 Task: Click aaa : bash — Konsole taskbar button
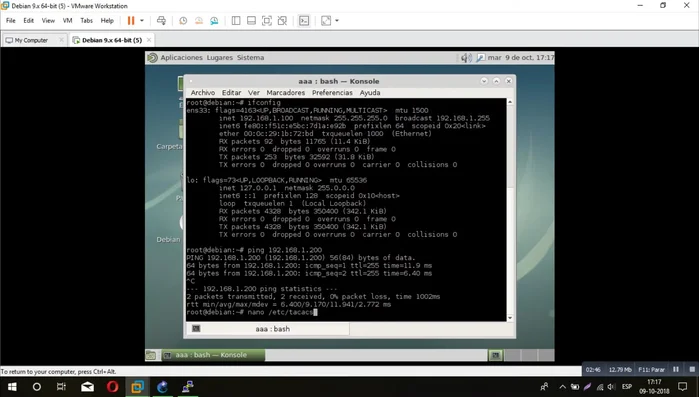(213, 355)
